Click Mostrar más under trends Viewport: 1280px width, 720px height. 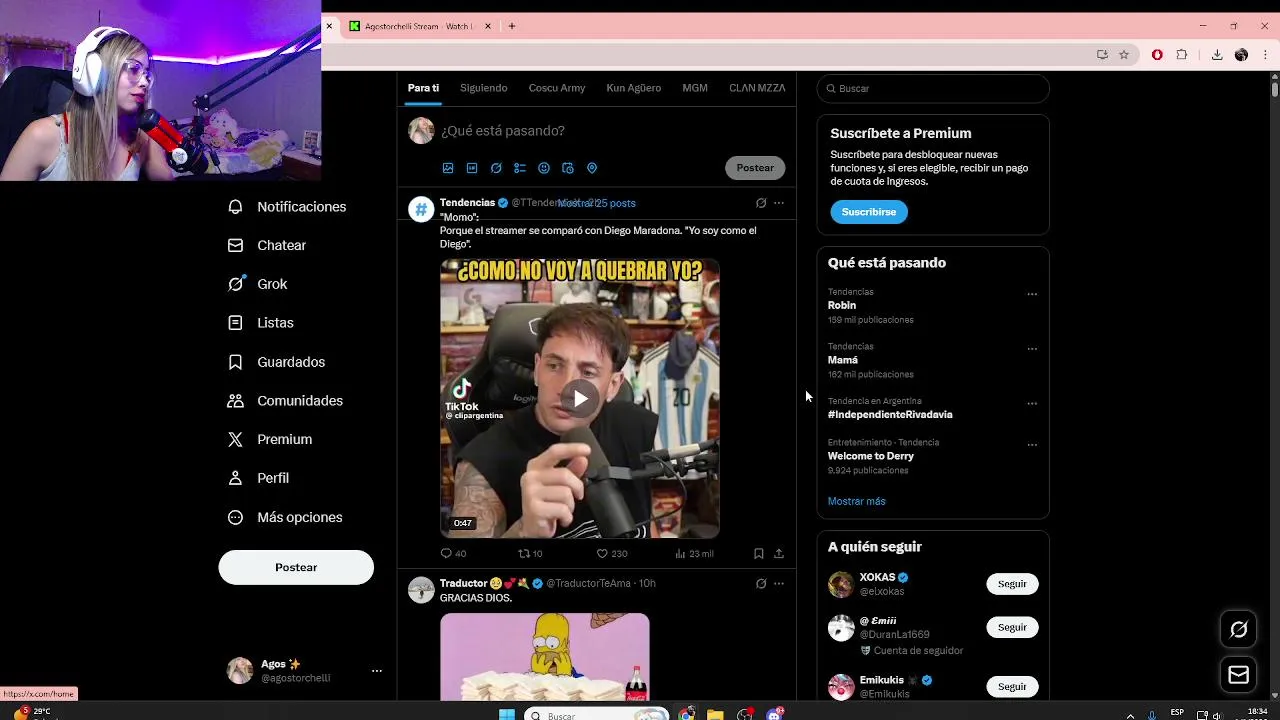pyautogui.click(x=857, y=501)
